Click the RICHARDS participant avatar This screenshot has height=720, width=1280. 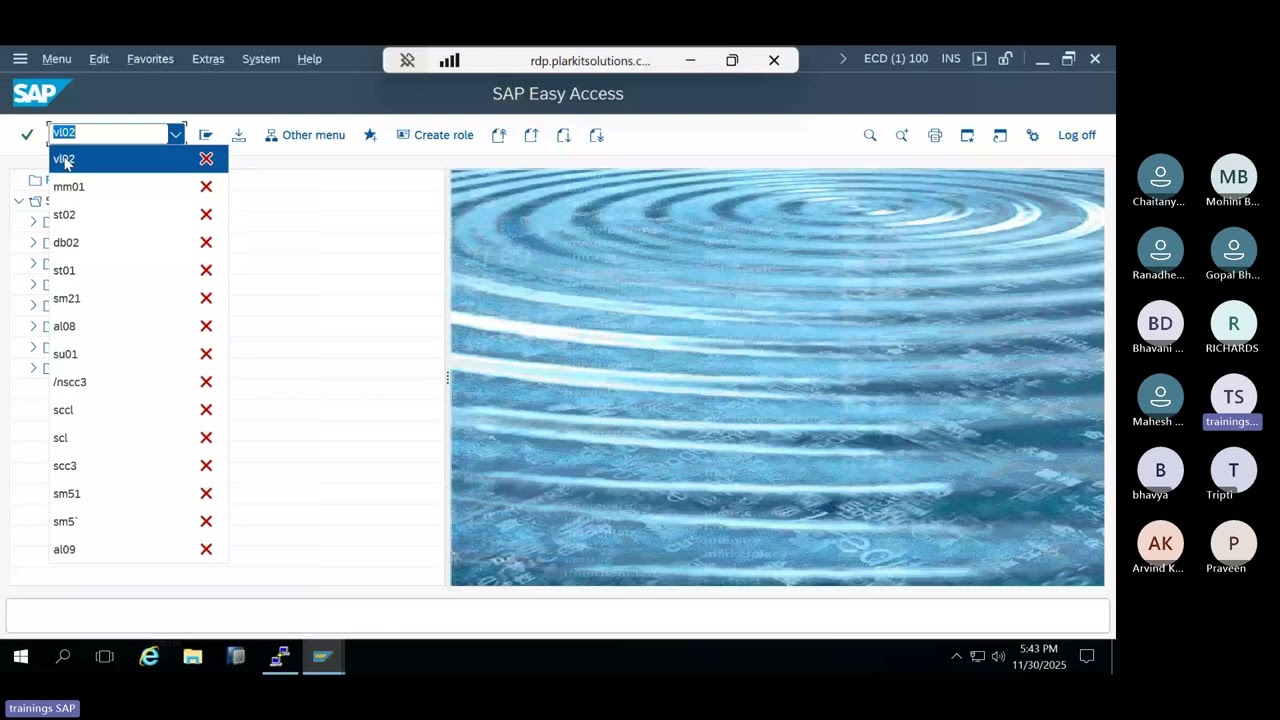point(1233,323)
